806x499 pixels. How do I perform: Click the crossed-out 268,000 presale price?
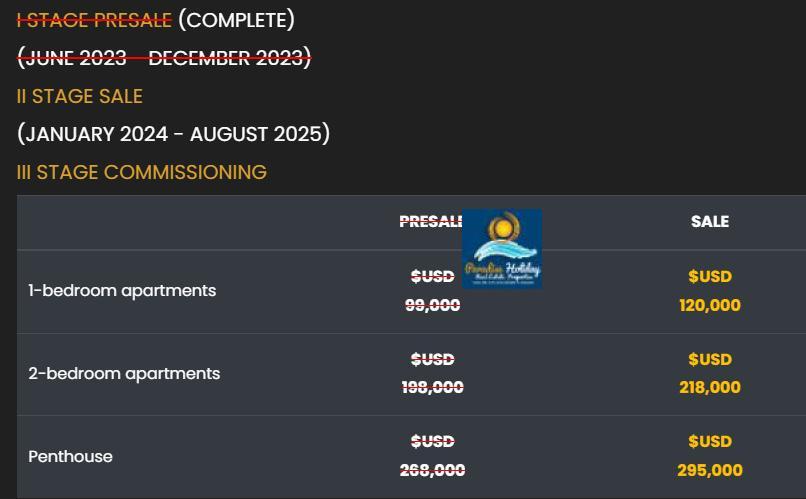[x=432, y=470]
